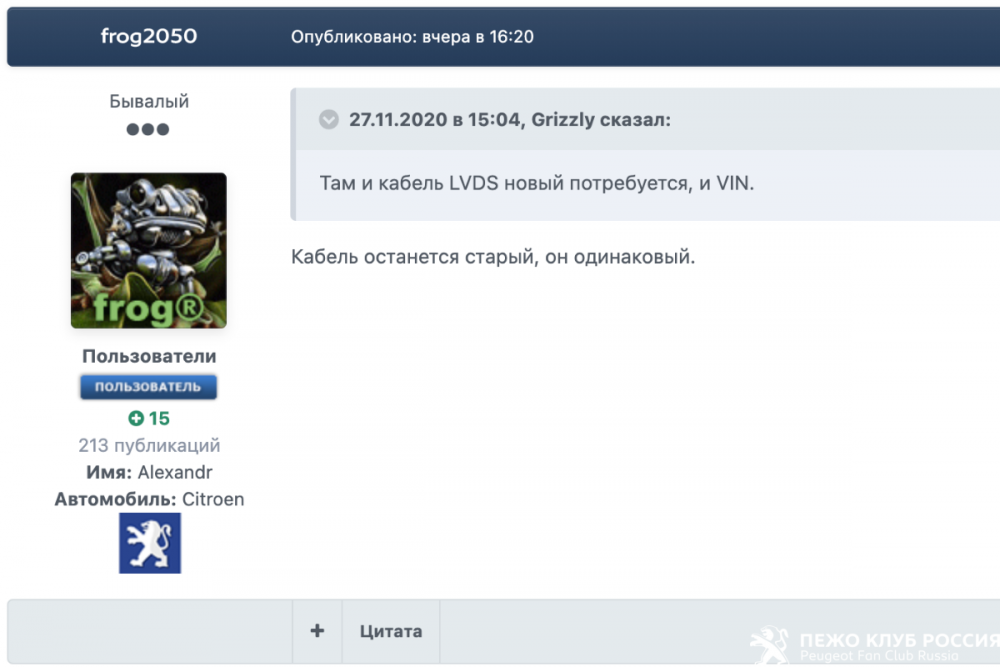The height and width of the screenshot is (667, 1000).
Task: Click the Пользователи member group link
Action: [148, 356]
